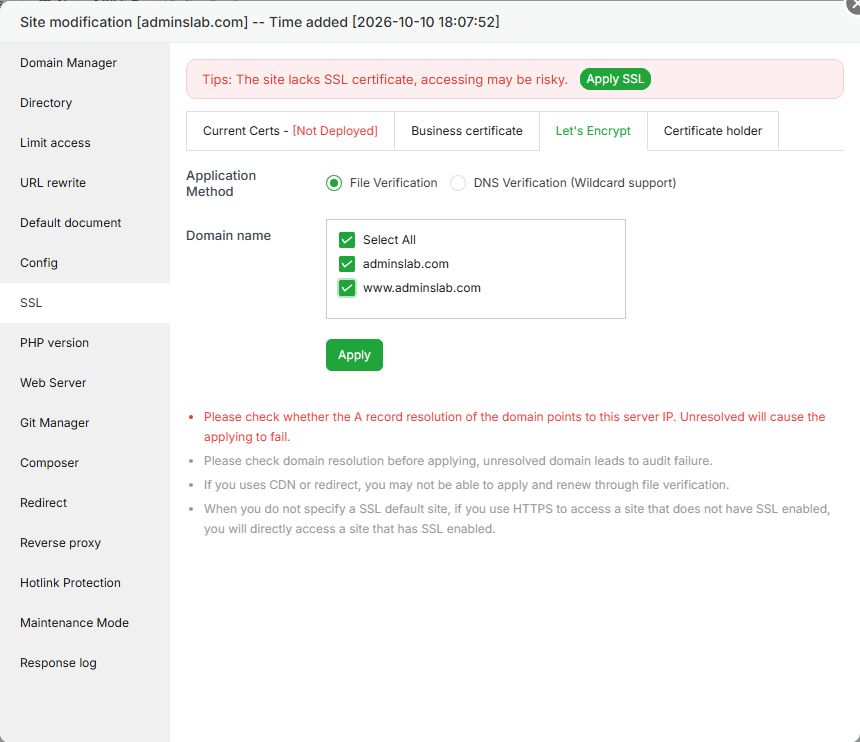
Task: View the Response log
Action: 85,664
